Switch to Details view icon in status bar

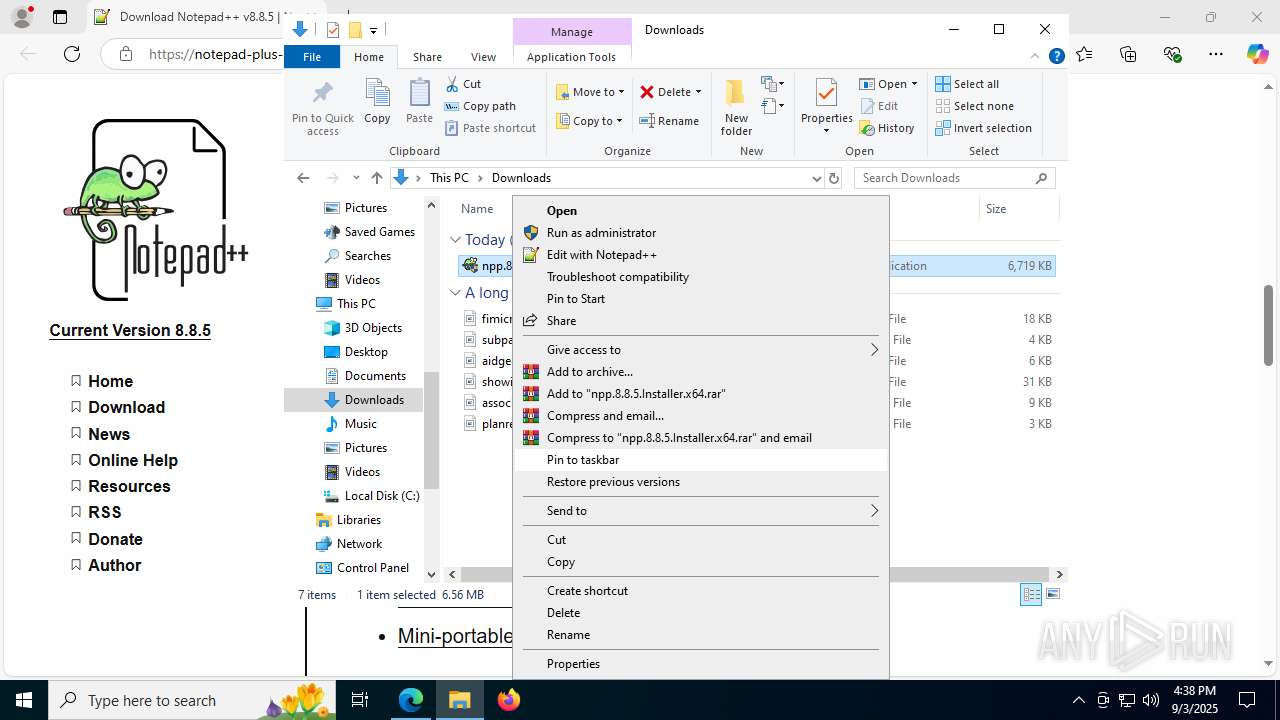coord(1031,594)
